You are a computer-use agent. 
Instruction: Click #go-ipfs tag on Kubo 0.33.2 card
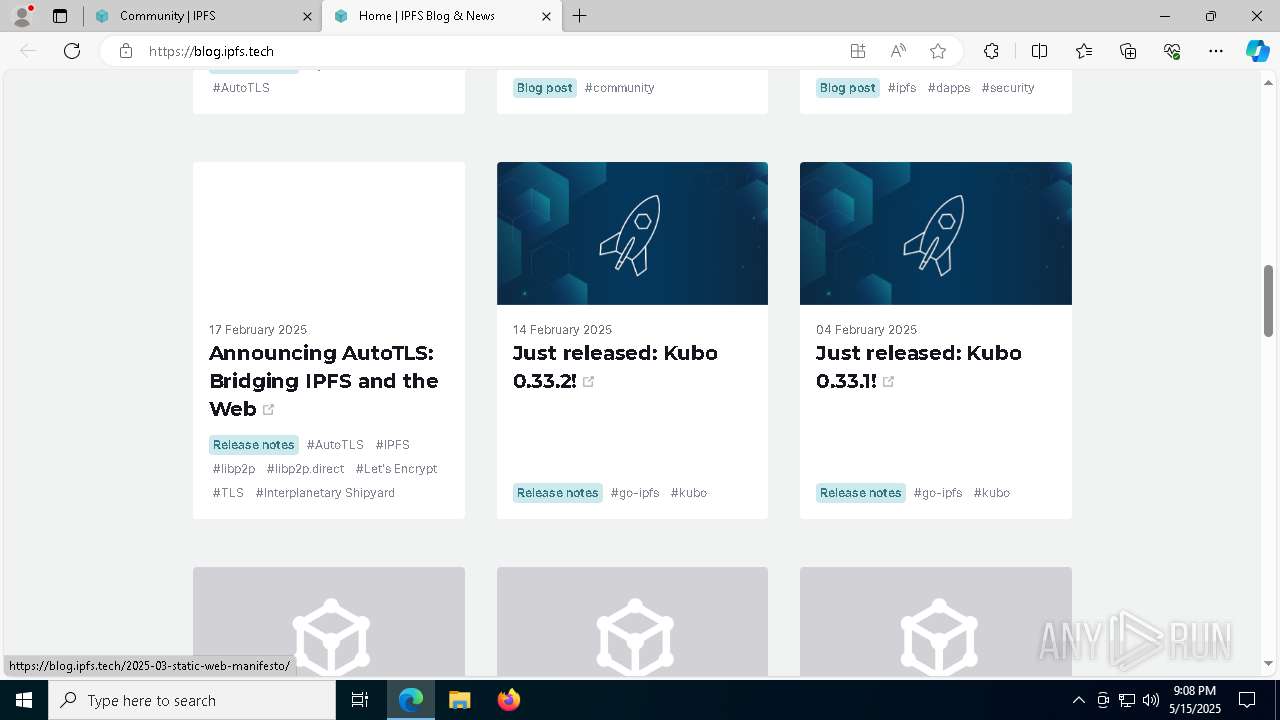(x=635, y=493)
